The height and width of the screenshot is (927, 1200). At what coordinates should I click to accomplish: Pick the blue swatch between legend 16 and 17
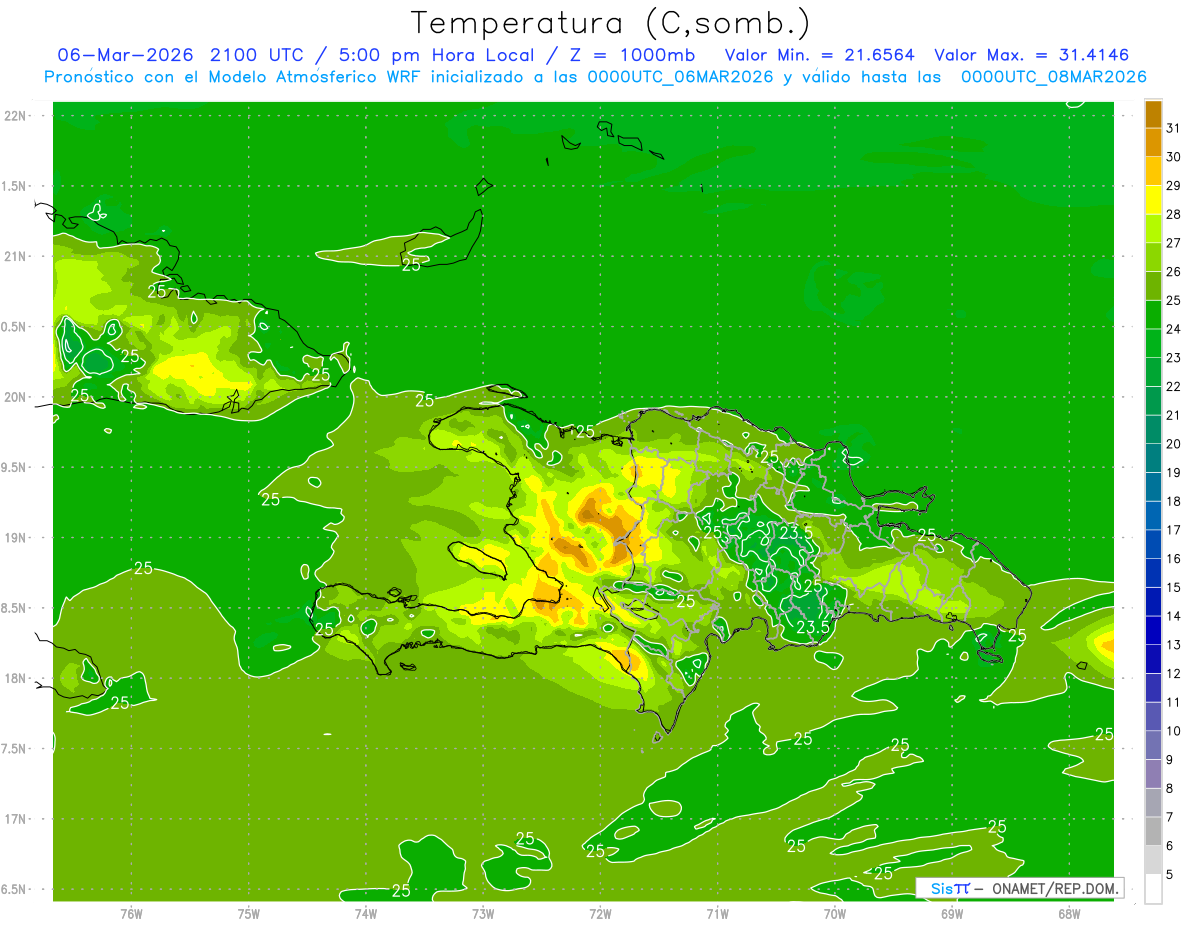[x=1153, y=544]
